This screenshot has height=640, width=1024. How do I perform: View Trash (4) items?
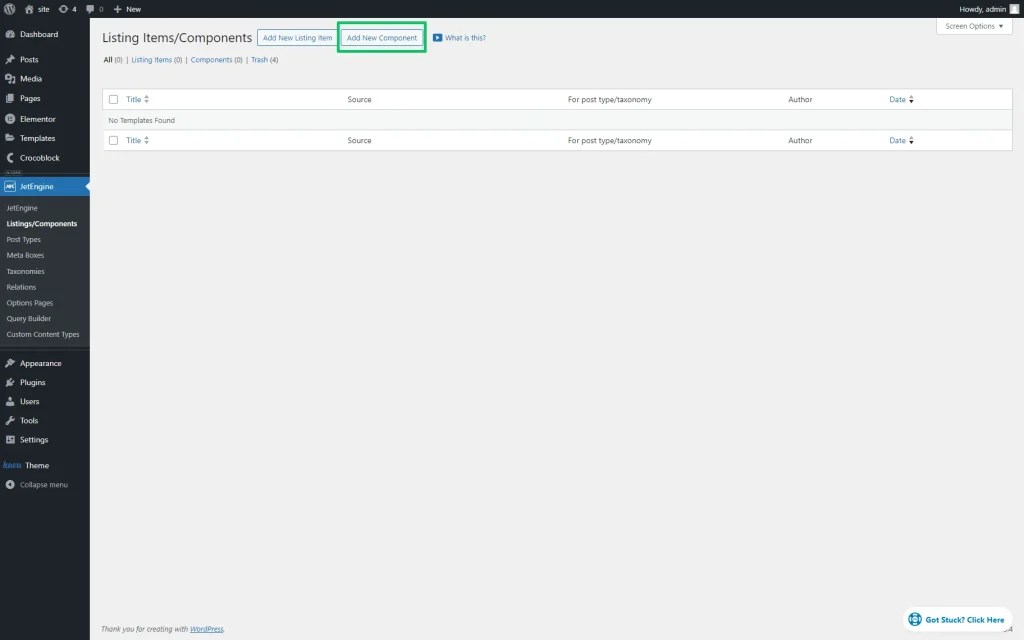pyautogui.click(x=264, y=59)
